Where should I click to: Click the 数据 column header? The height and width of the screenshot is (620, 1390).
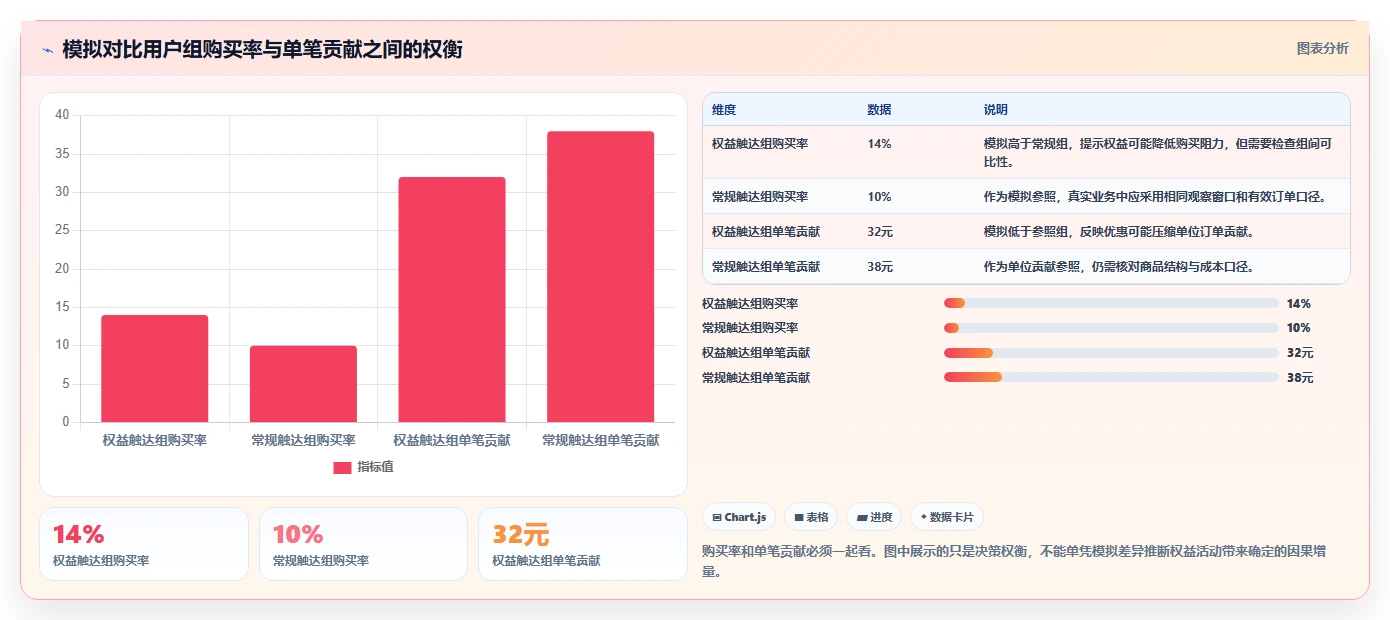point(879,110)
